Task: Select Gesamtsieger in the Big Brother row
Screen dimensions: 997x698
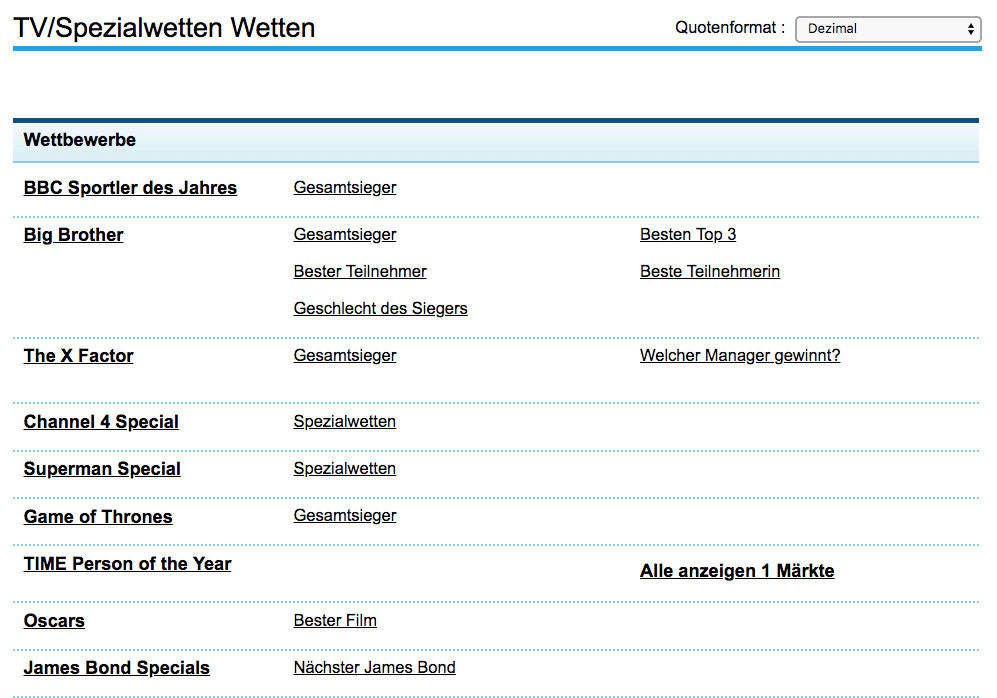Action: pos(345,234)
